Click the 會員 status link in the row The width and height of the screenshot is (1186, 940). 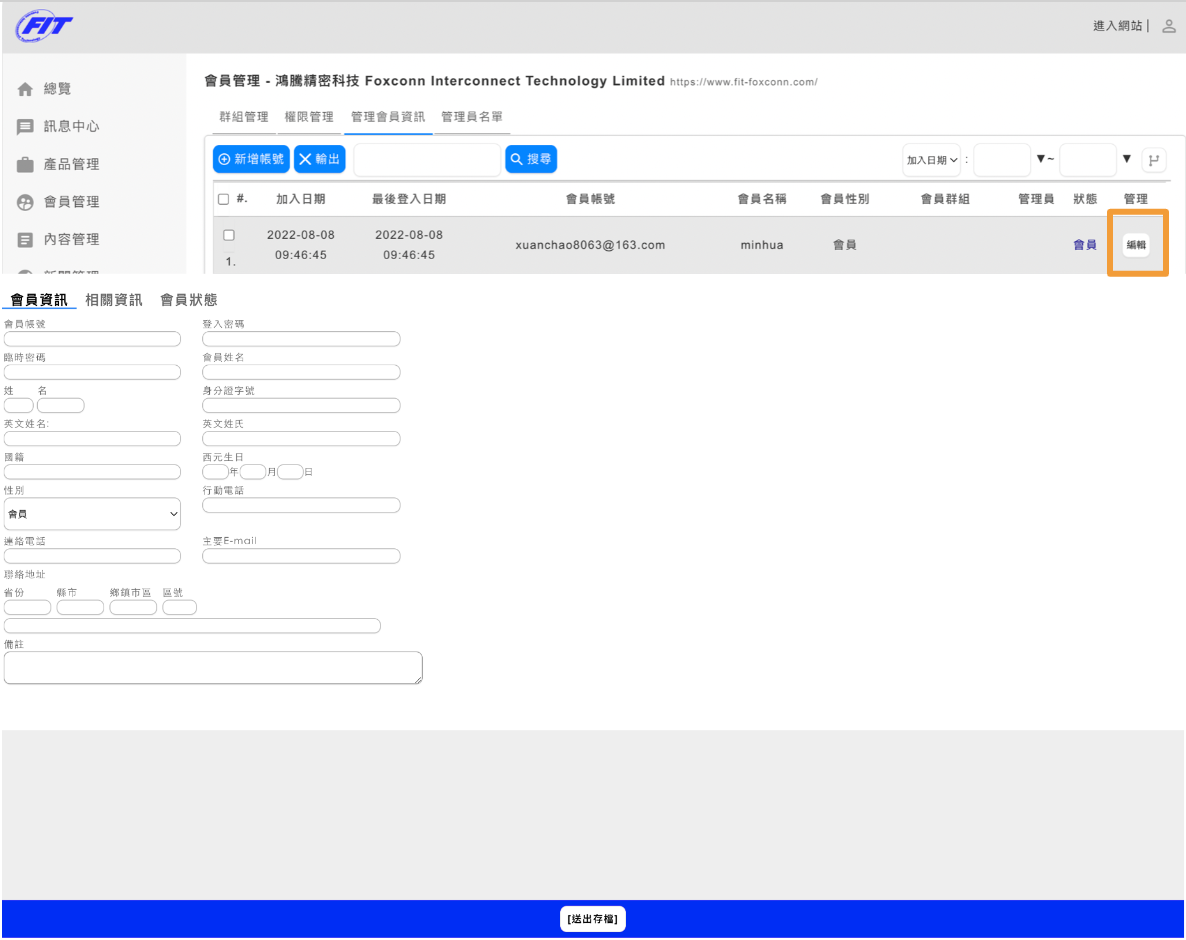(x=1085, y=245)
